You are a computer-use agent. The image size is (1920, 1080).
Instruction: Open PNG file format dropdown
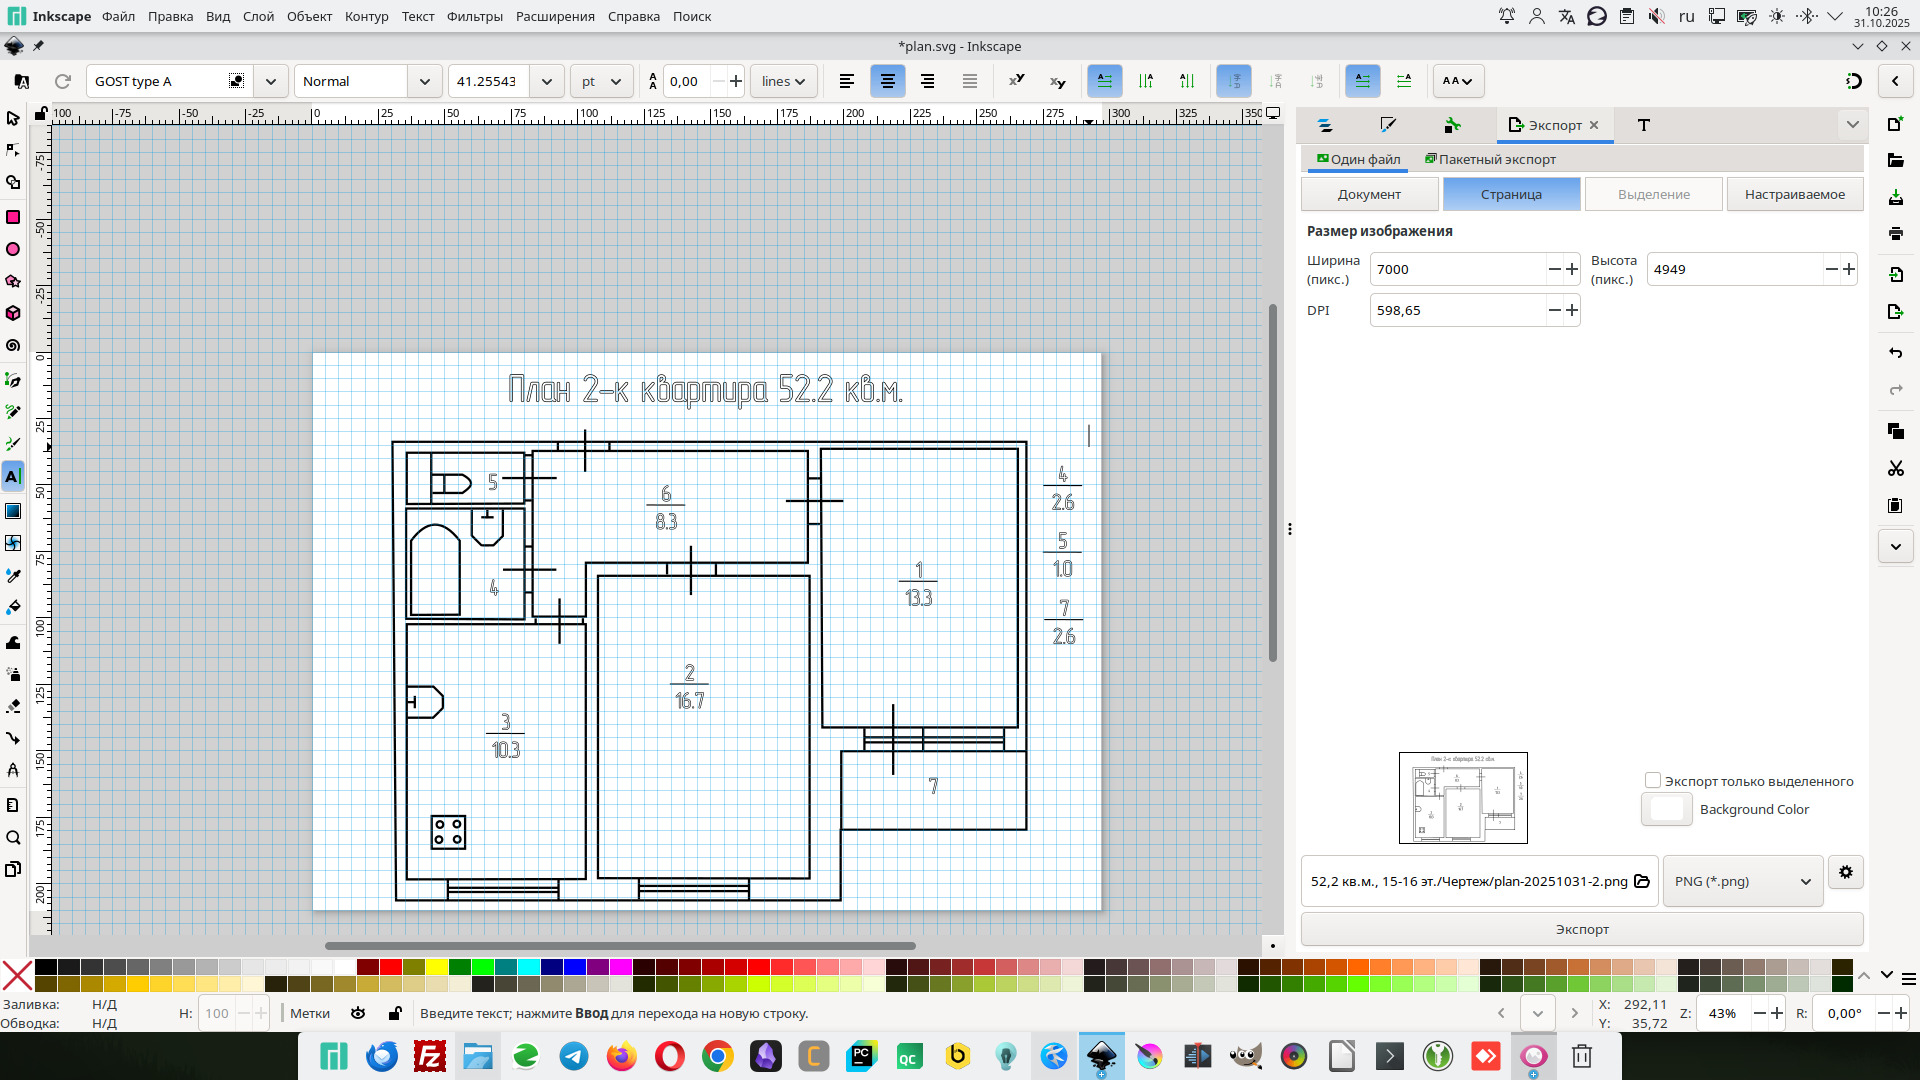1742,881
